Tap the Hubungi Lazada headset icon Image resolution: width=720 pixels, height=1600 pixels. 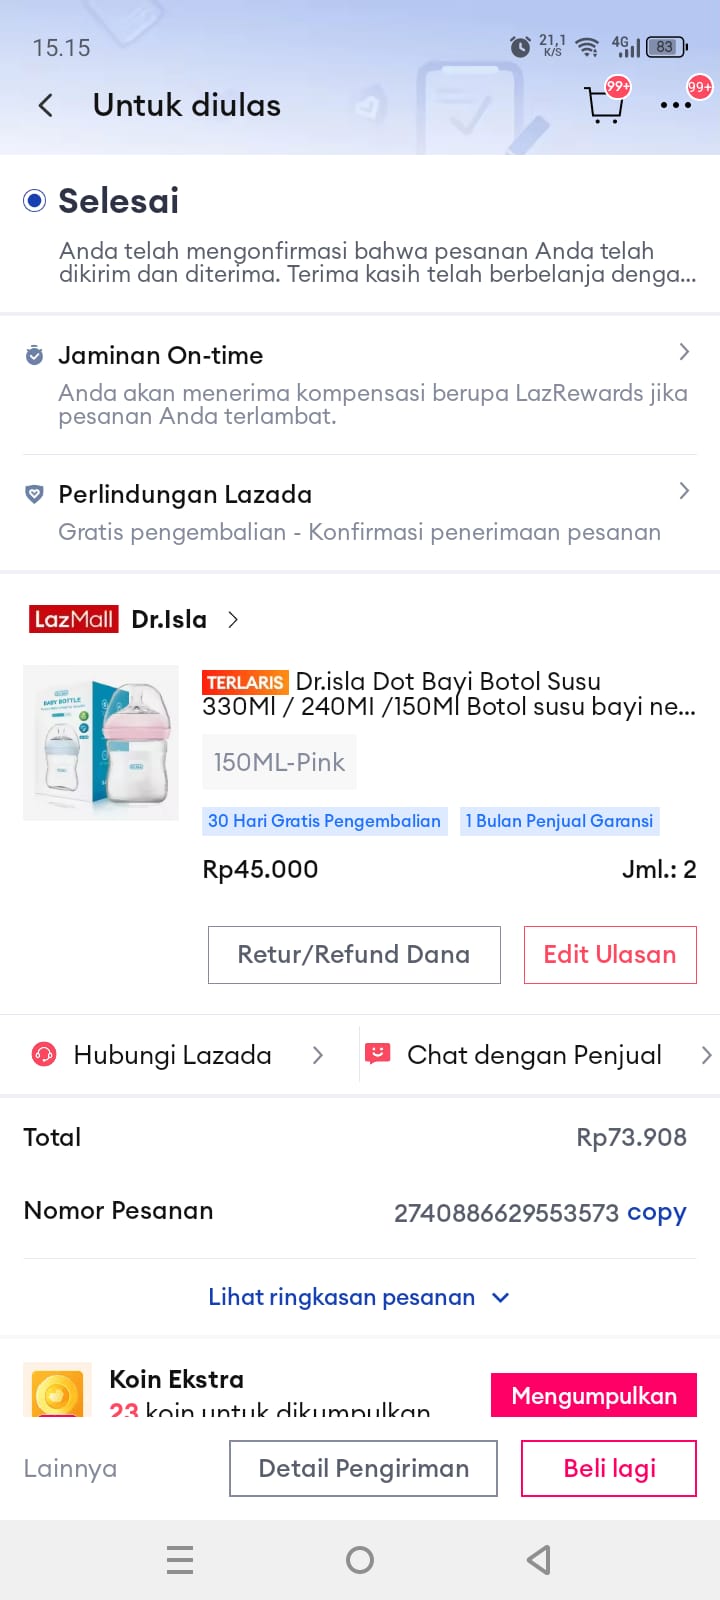44,1055
